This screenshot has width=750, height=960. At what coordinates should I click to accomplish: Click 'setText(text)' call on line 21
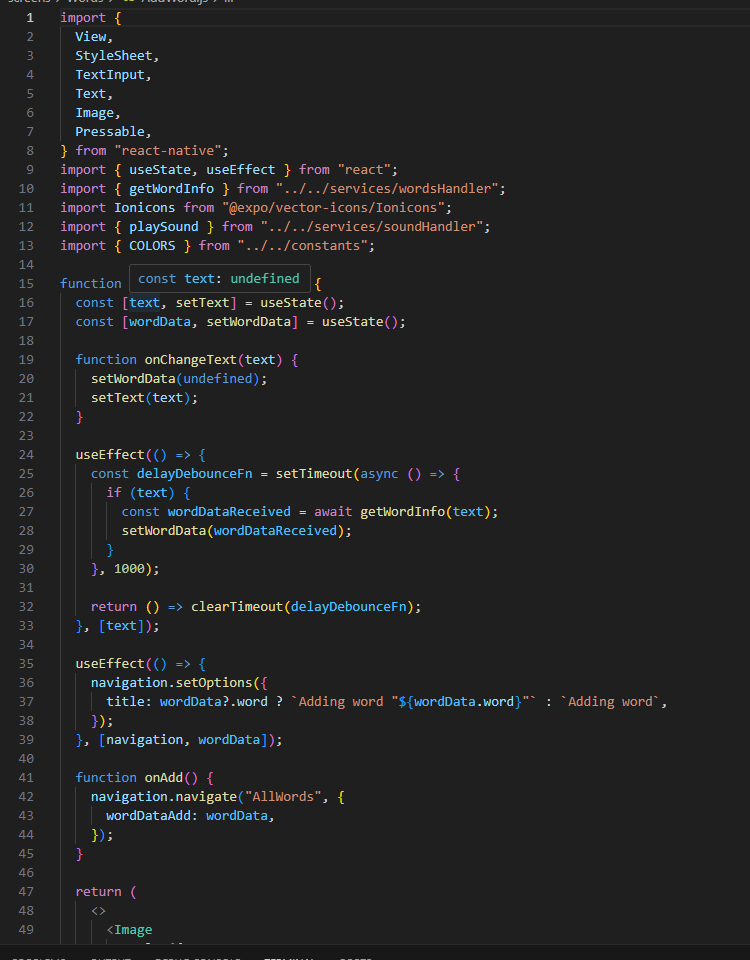click(141, 397)
